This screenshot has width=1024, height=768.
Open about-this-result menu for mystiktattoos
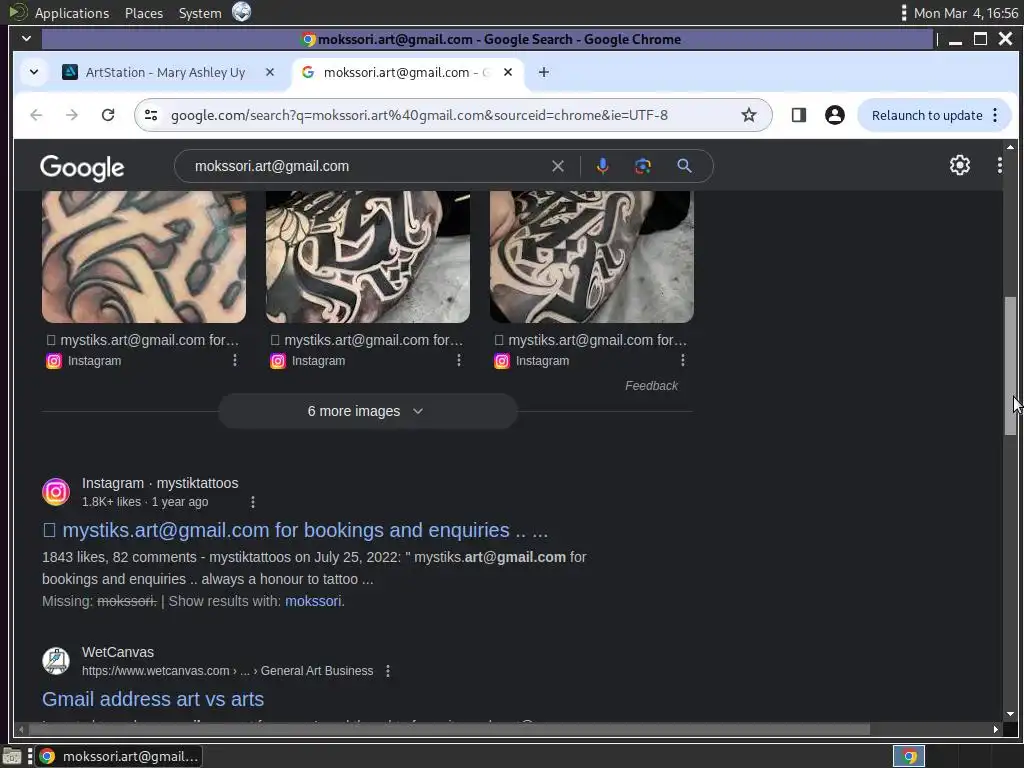point(253,502)
